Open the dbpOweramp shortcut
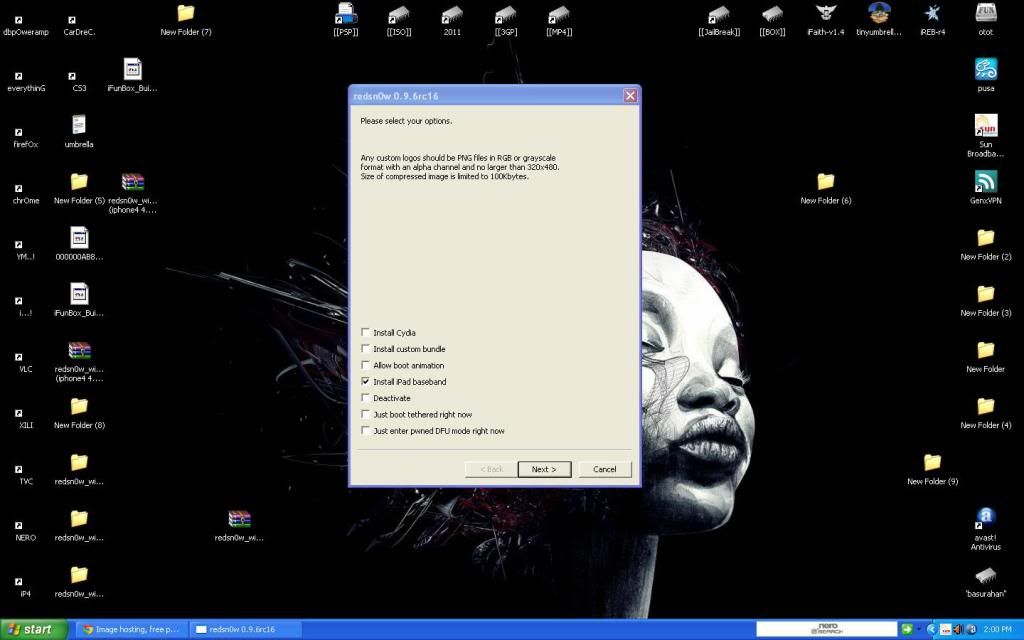This screenshot has width=1024, height=640. 26,25
